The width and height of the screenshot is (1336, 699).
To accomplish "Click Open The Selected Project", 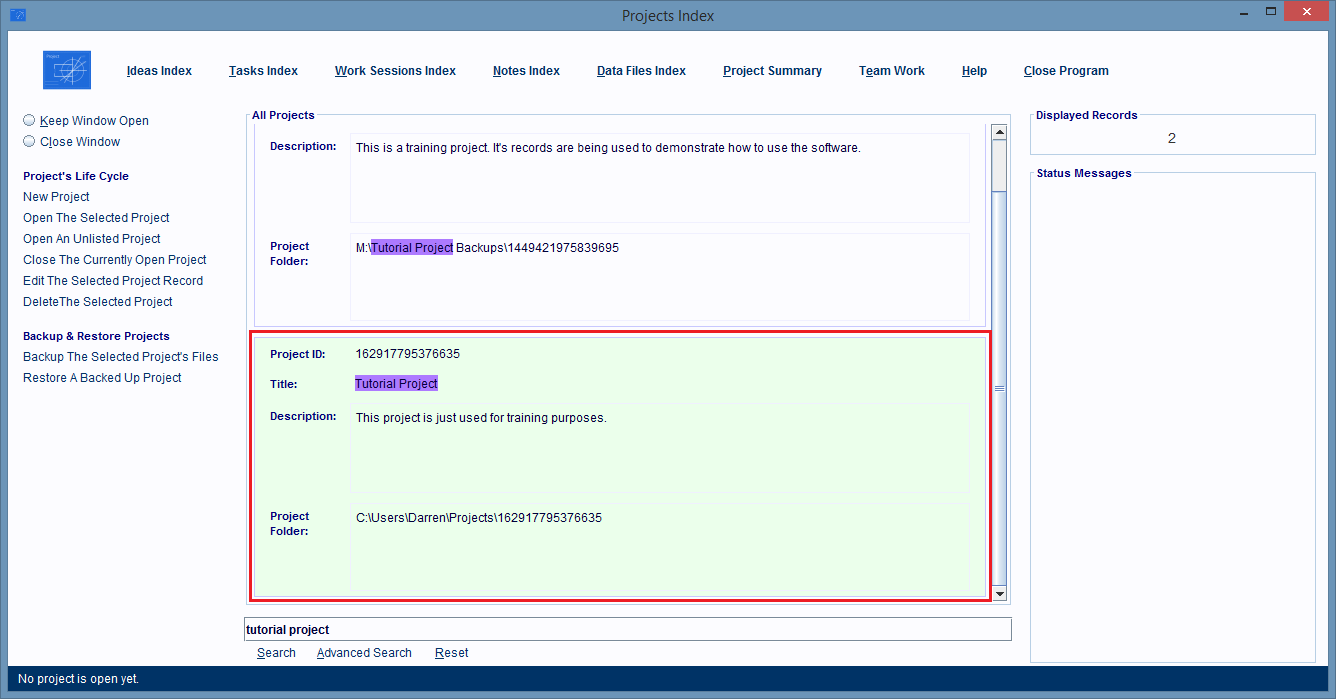I will [96, 218].
